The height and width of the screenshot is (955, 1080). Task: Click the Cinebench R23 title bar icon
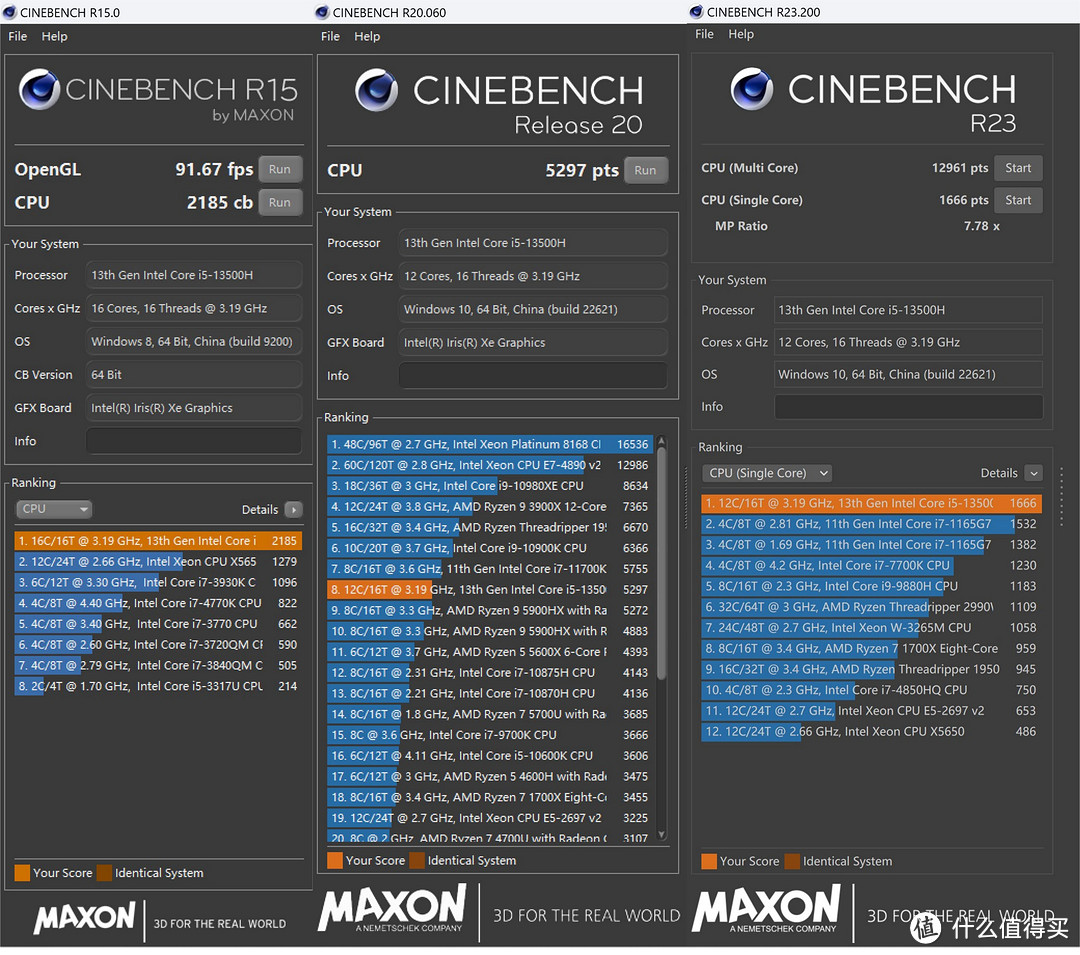pyautogui.click(x=696, y=12)
